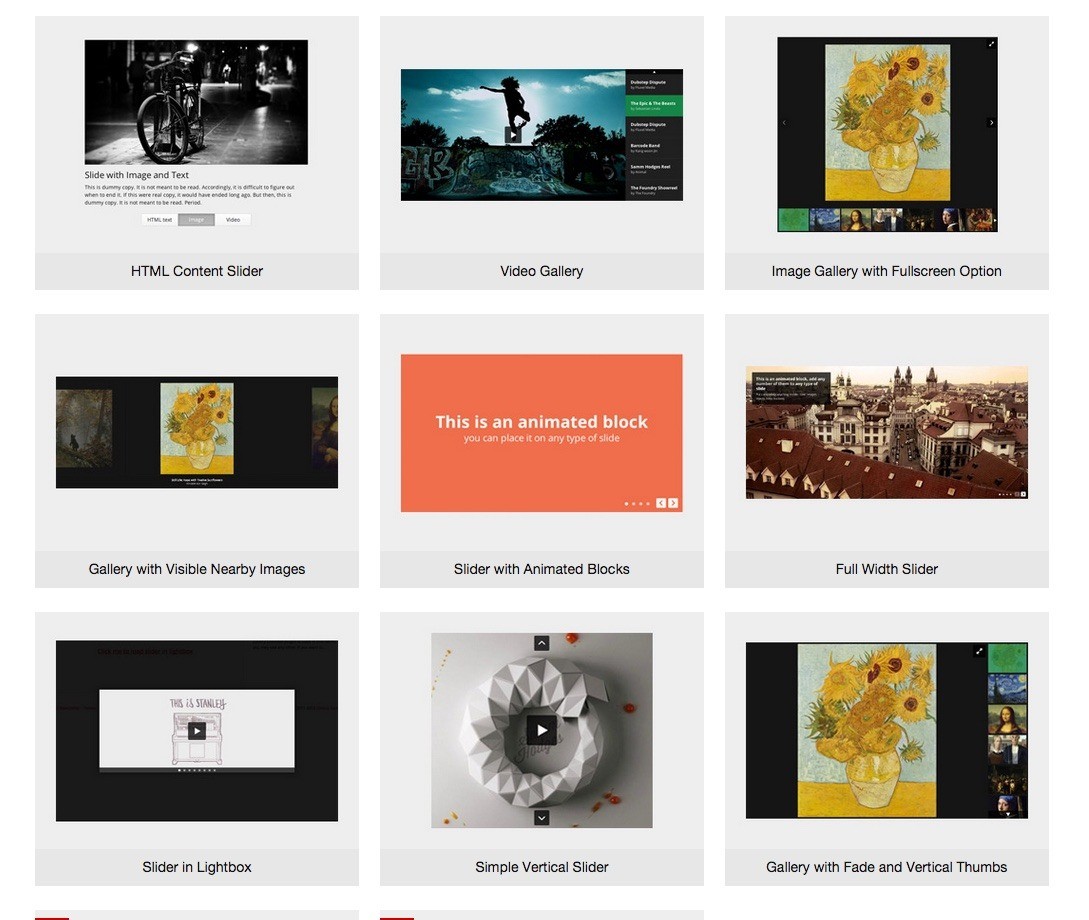Click the 'Slide with Image and Text' heading
The image size is (1089, 920).
[137, 175]
